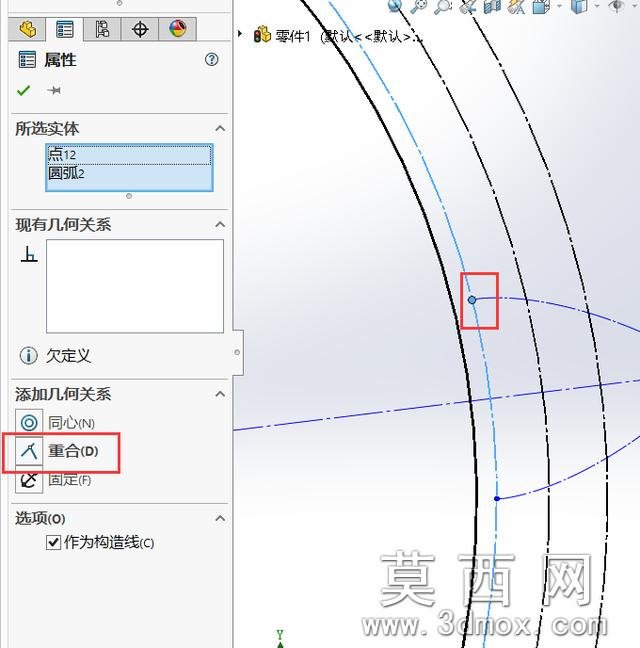Click the panel collapse handle beside the graphics area
Screen dimensions: 640x648
click(237, 353)
